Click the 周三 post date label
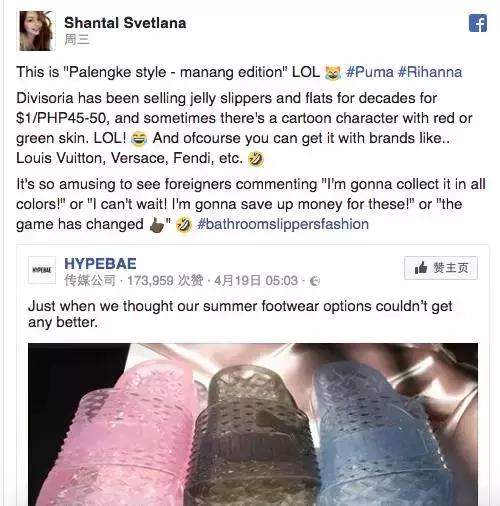The height and width of the screenshot is (506, 500). (77, 40)
